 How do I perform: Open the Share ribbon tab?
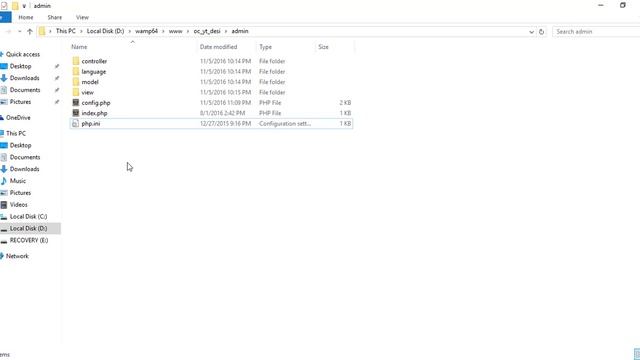pyautogui.click(x=55, y=18)
